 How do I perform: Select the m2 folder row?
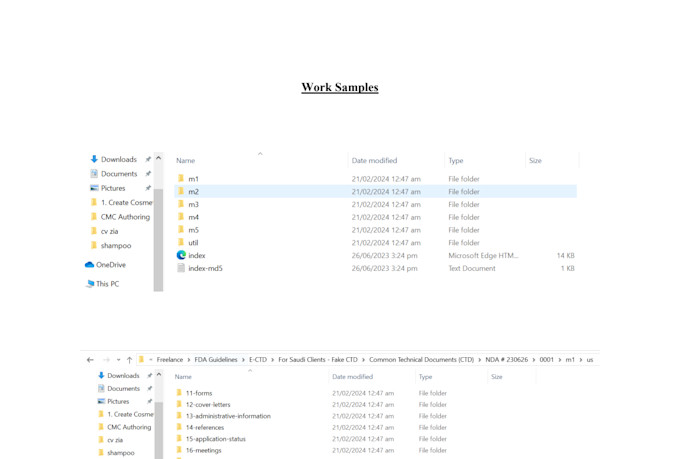pos(376,191)
